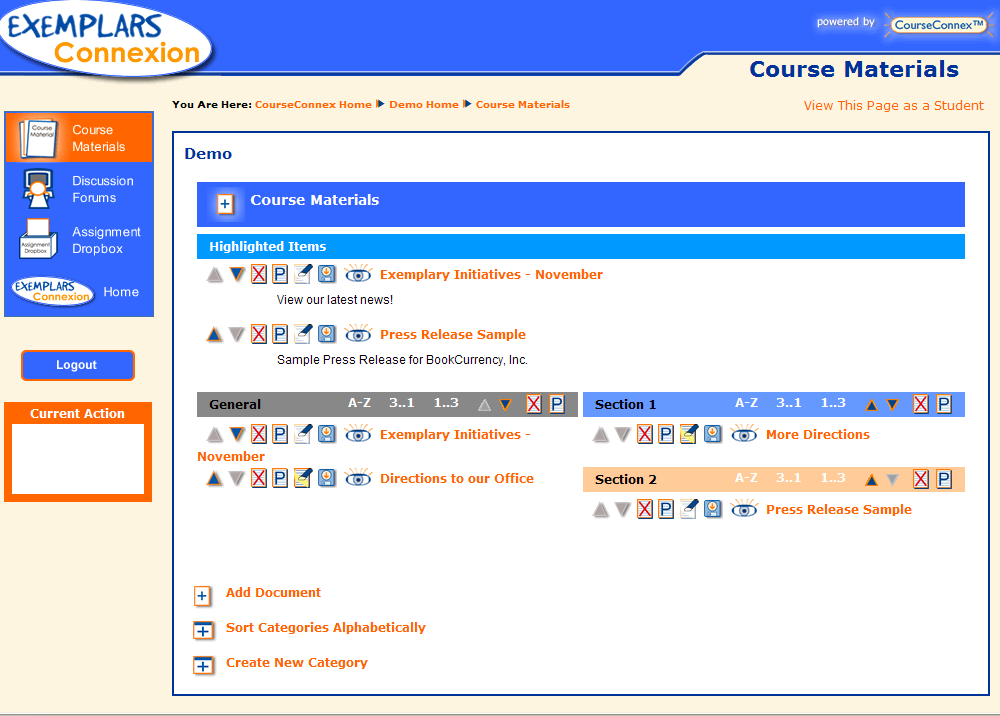Toggle eye icon for Directions to our Office
The height and width of the screenshot is (716, 1000).
point(358,479)
